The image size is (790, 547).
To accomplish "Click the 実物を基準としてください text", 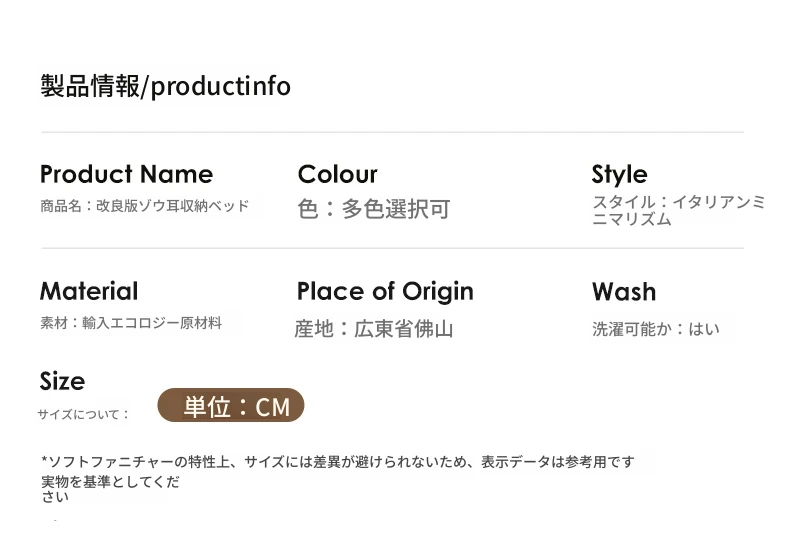I will pos(110,489).
